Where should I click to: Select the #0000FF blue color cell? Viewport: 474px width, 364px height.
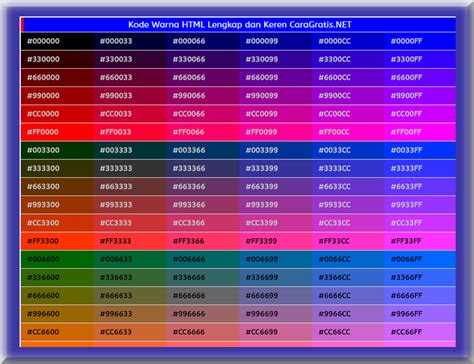[420, 41]
